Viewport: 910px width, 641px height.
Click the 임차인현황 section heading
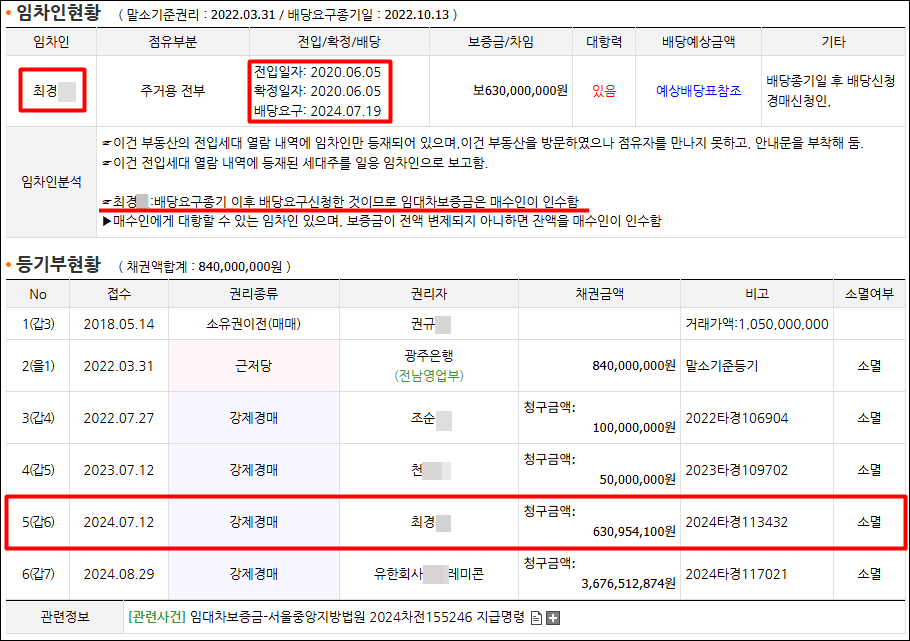(58, 13)
